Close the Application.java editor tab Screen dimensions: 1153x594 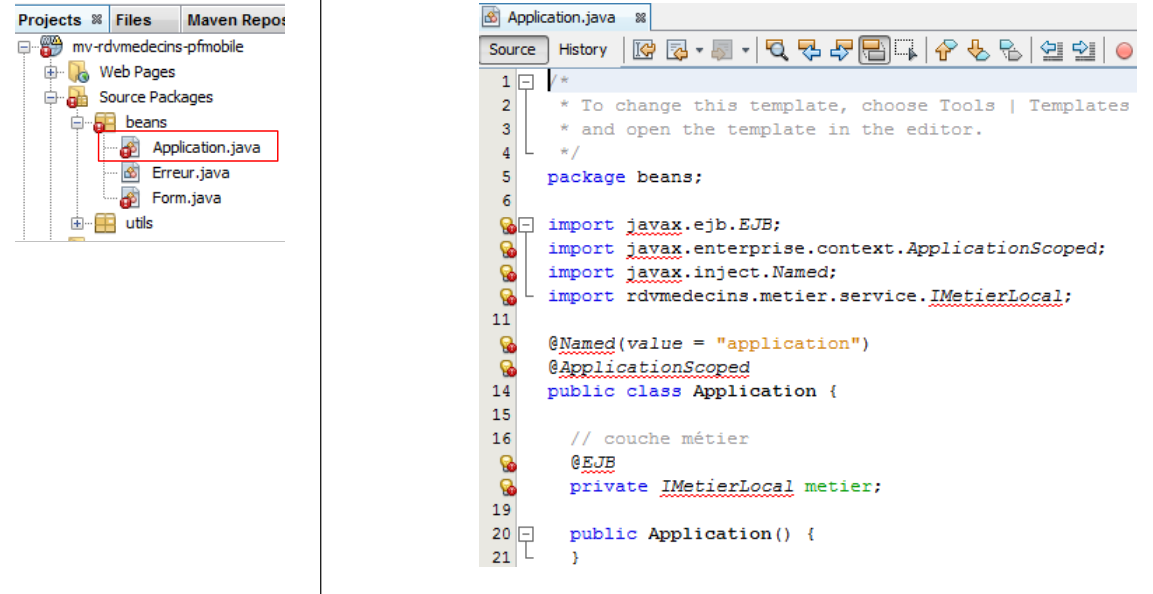[640, 18]
